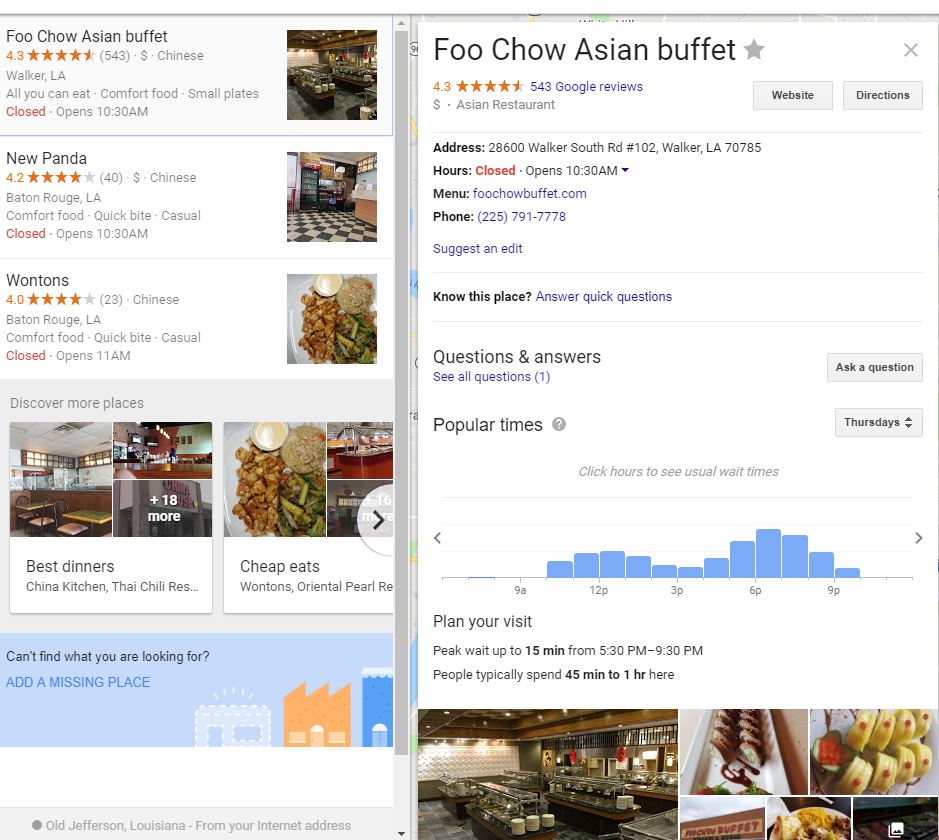The image size is (939, 840).
Task: Click results list scrollbar down arrow
Action: 401,833
